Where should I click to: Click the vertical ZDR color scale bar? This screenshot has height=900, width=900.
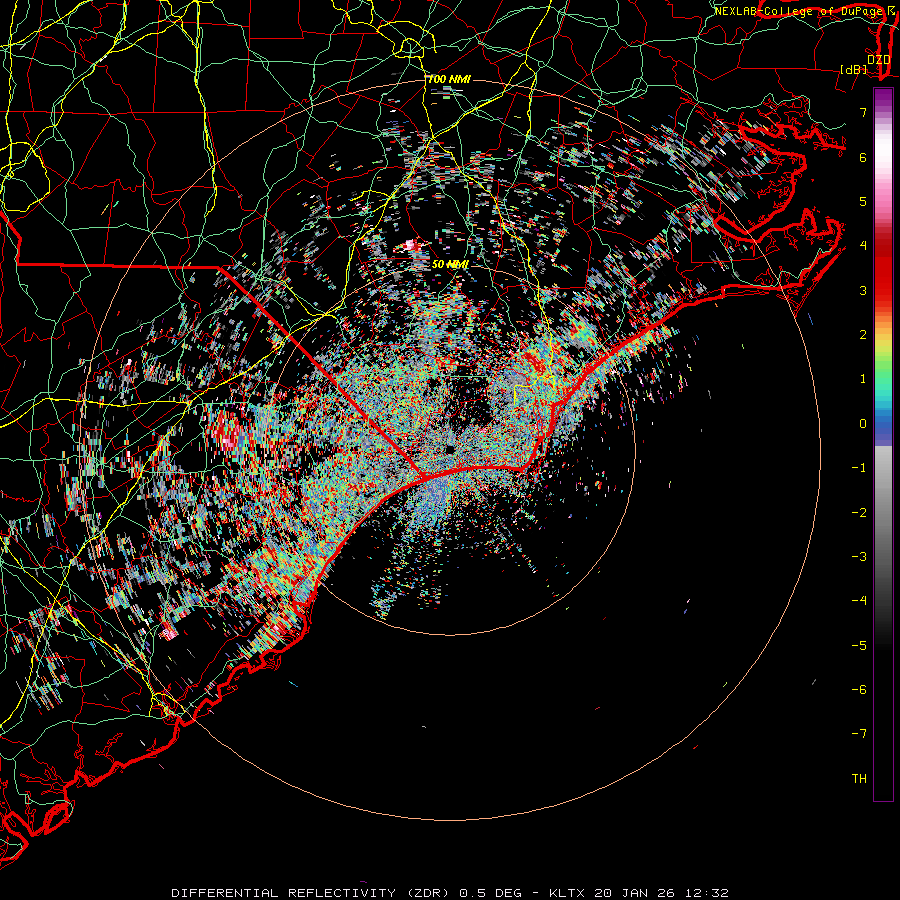(x=883, y=444)
